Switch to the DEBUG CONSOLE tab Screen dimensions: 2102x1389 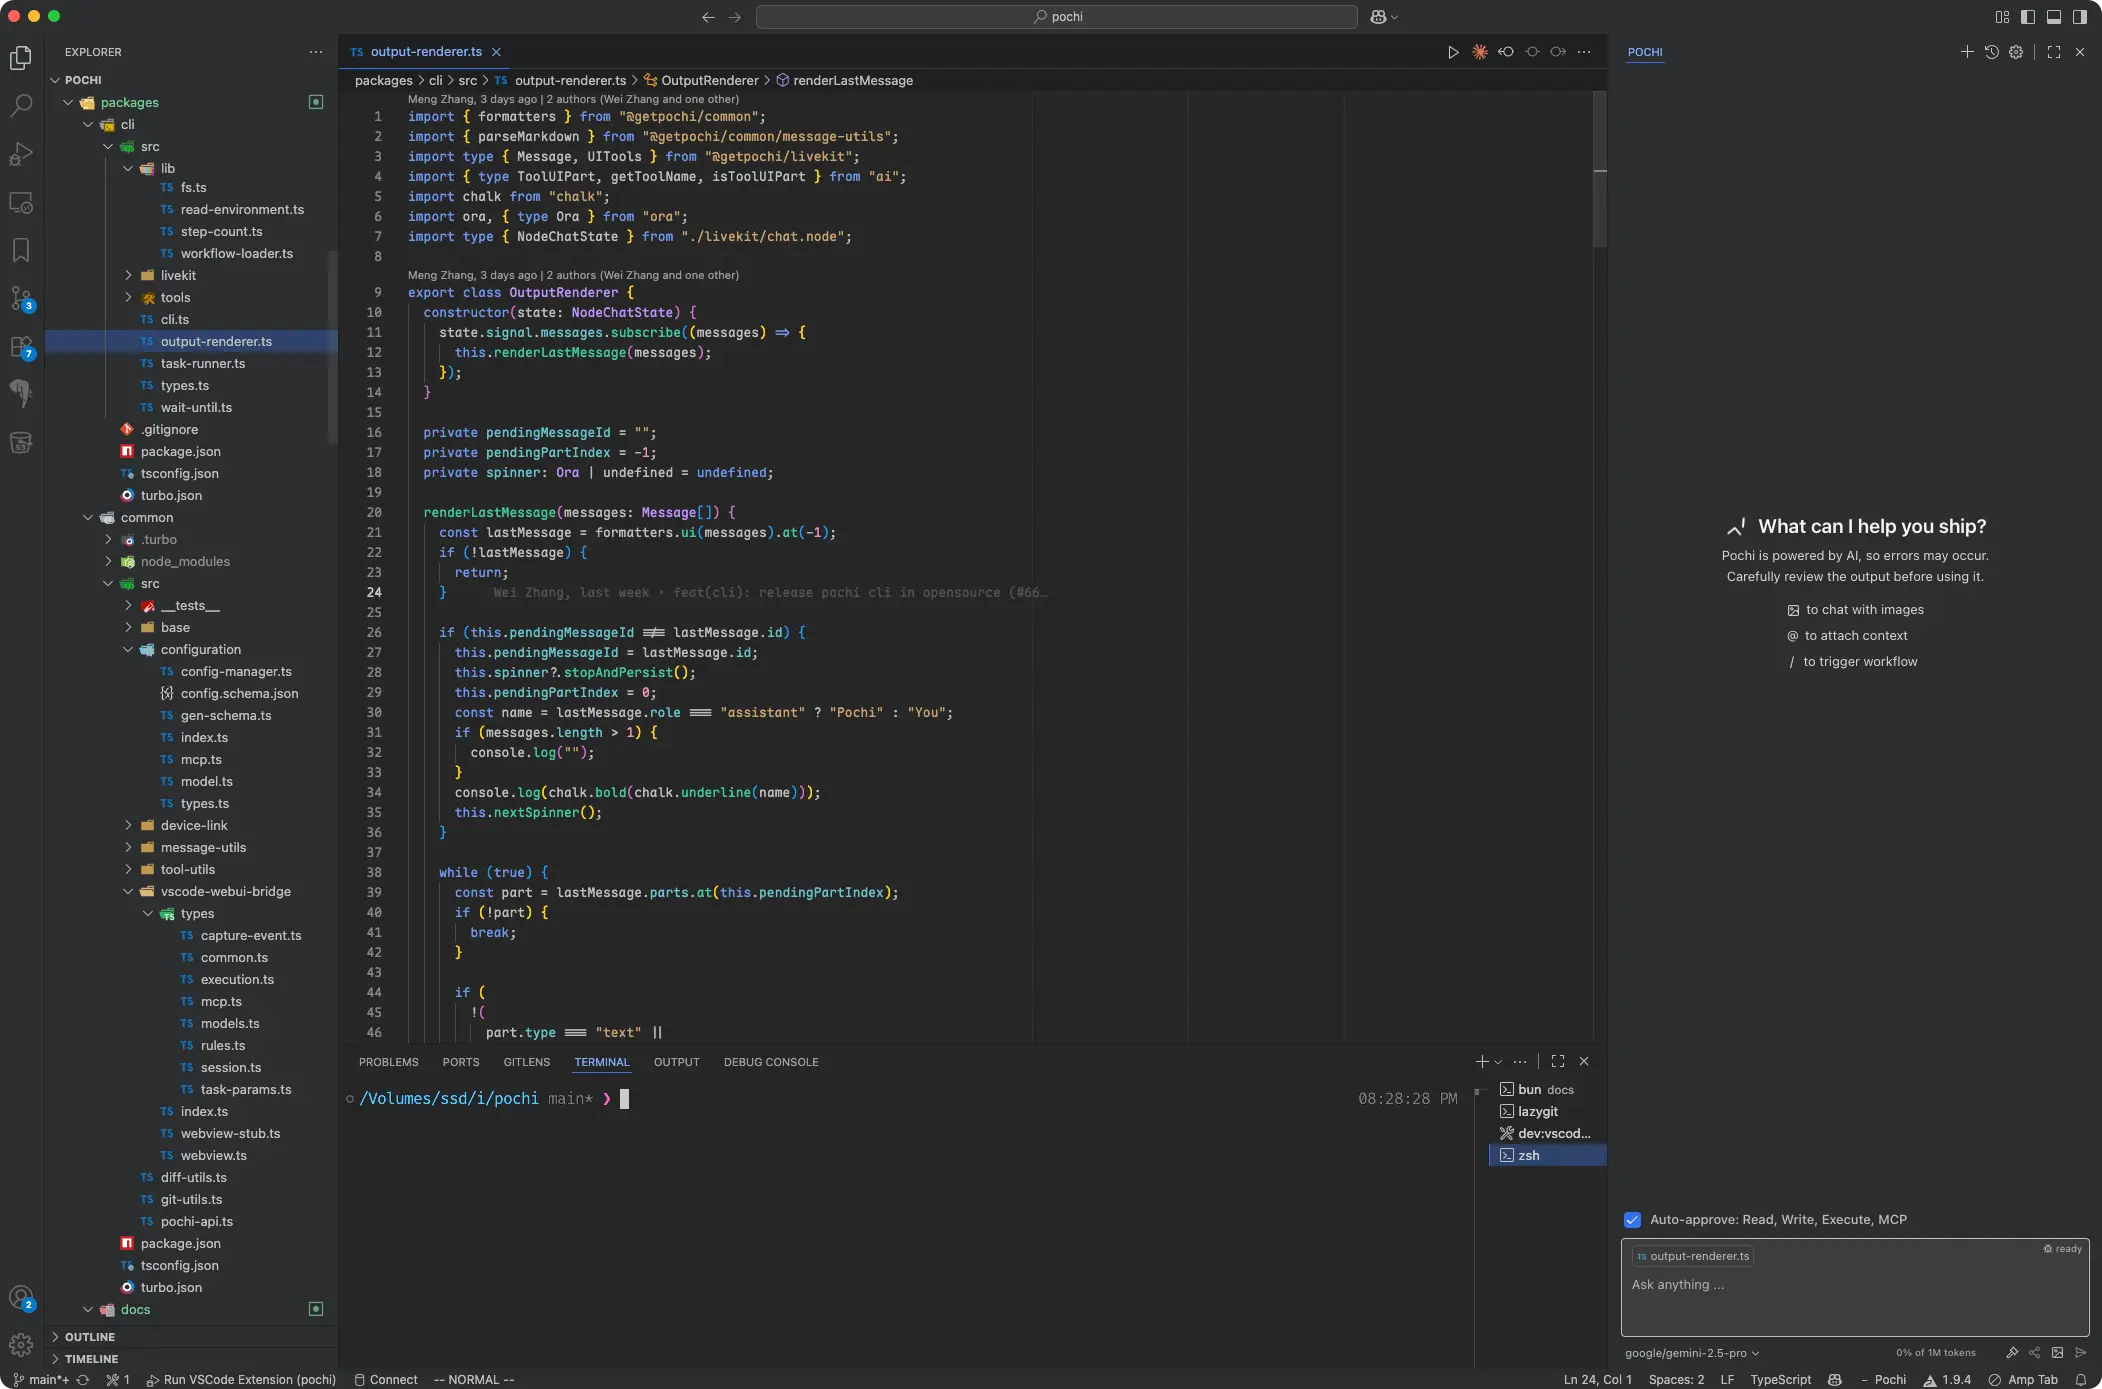(x=770, y=1062)
